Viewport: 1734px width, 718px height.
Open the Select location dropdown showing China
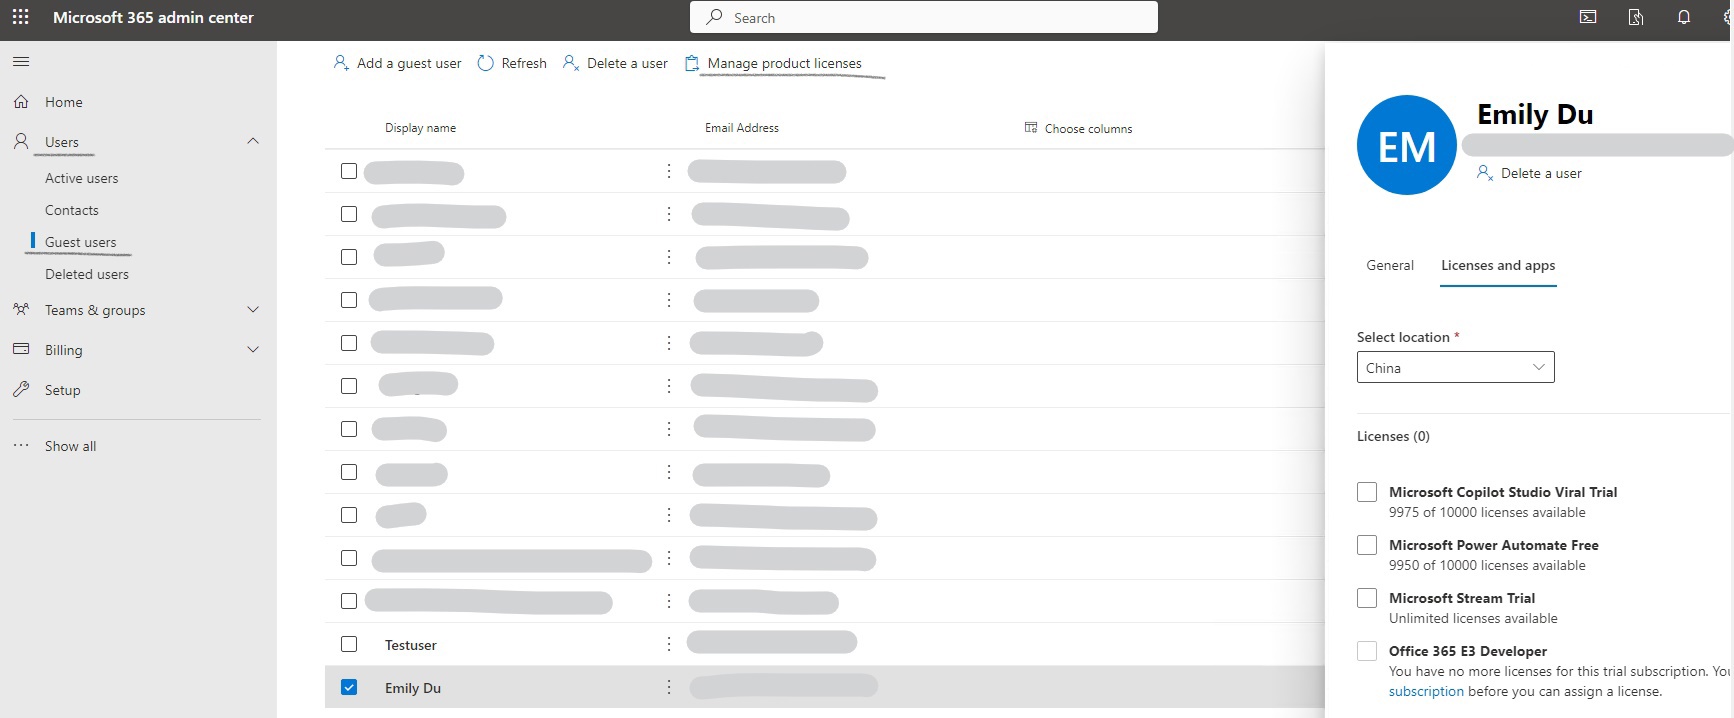point(1455,367)
